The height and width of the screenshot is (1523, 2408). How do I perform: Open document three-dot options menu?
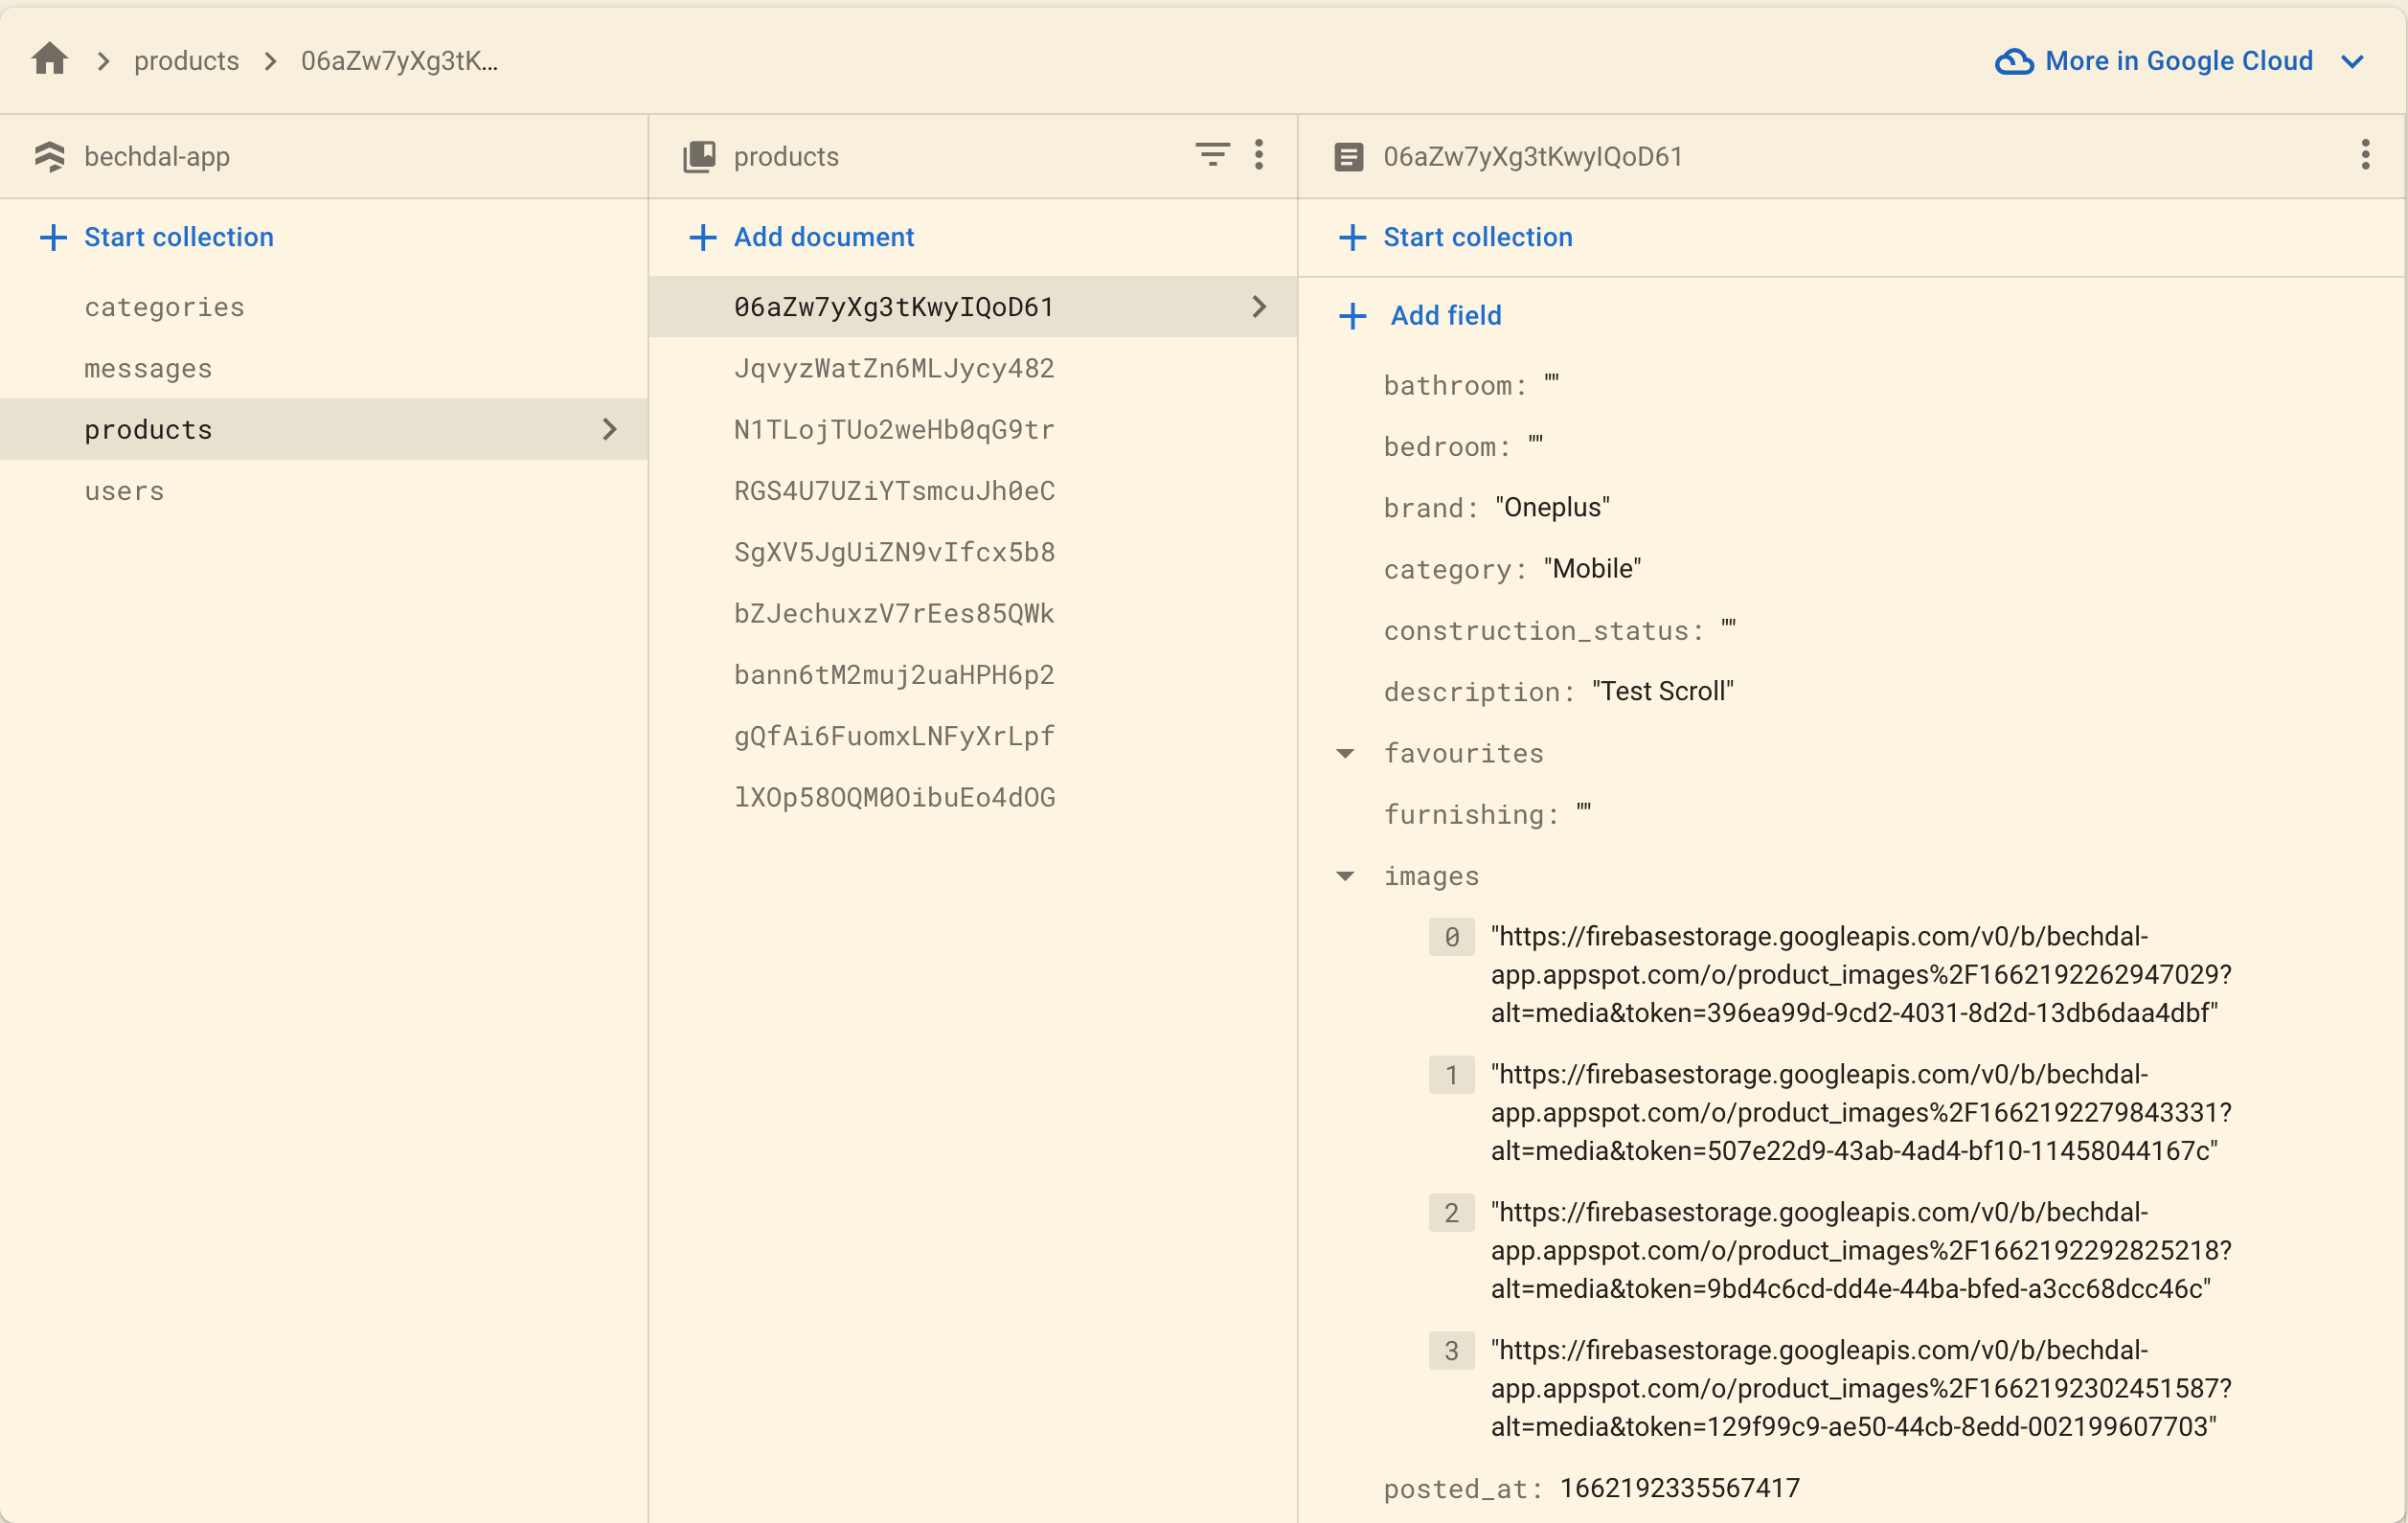2365,155
